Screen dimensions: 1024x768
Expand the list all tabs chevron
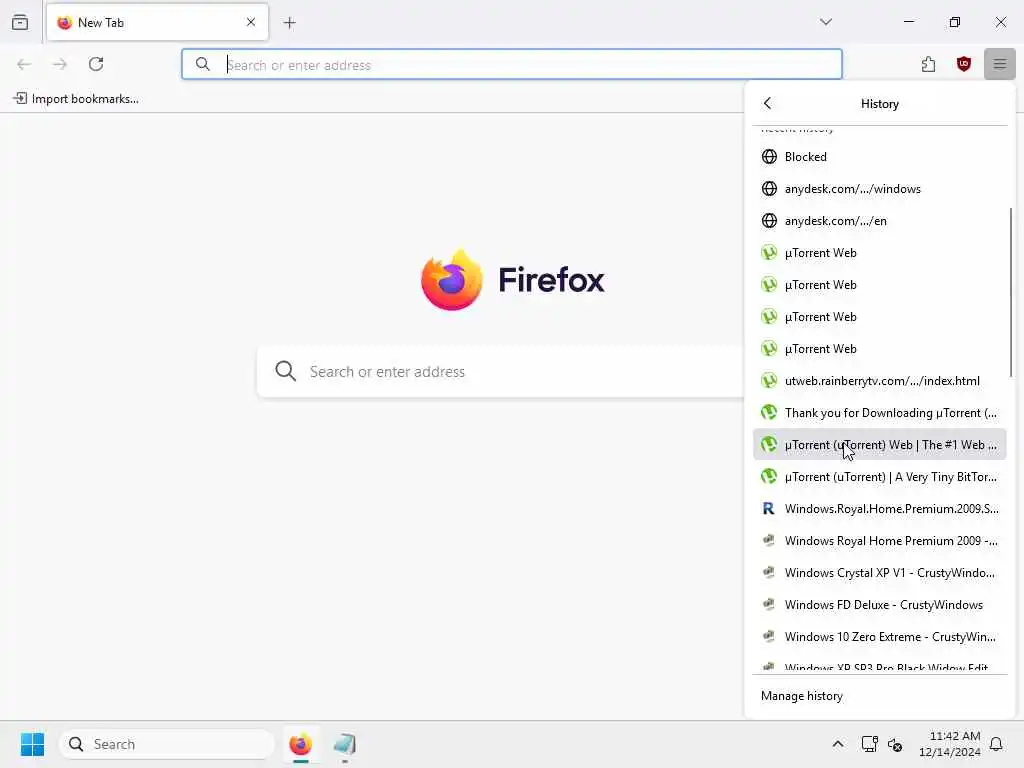pyautogui.click(x=825, y=22)
